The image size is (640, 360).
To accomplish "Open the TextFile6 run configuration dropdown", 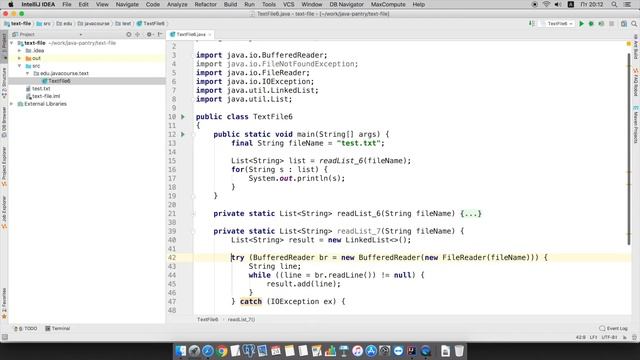I will (558, 24).
